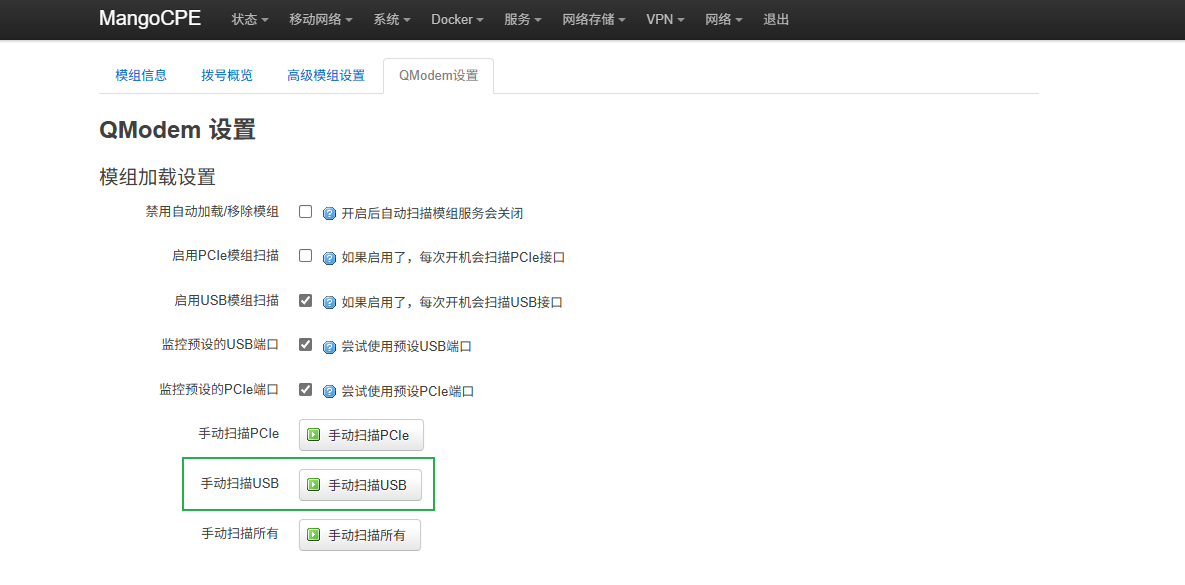Click green icon on 手动扫描所有 button
This screenshot has width=1185, height=585.
[x=314, y=535]
